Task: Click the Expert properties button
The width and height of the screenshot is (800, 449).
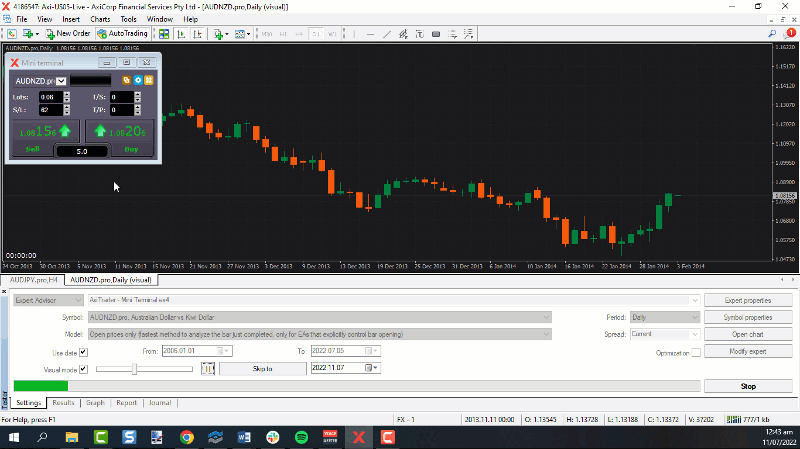Action: (750, 300)
